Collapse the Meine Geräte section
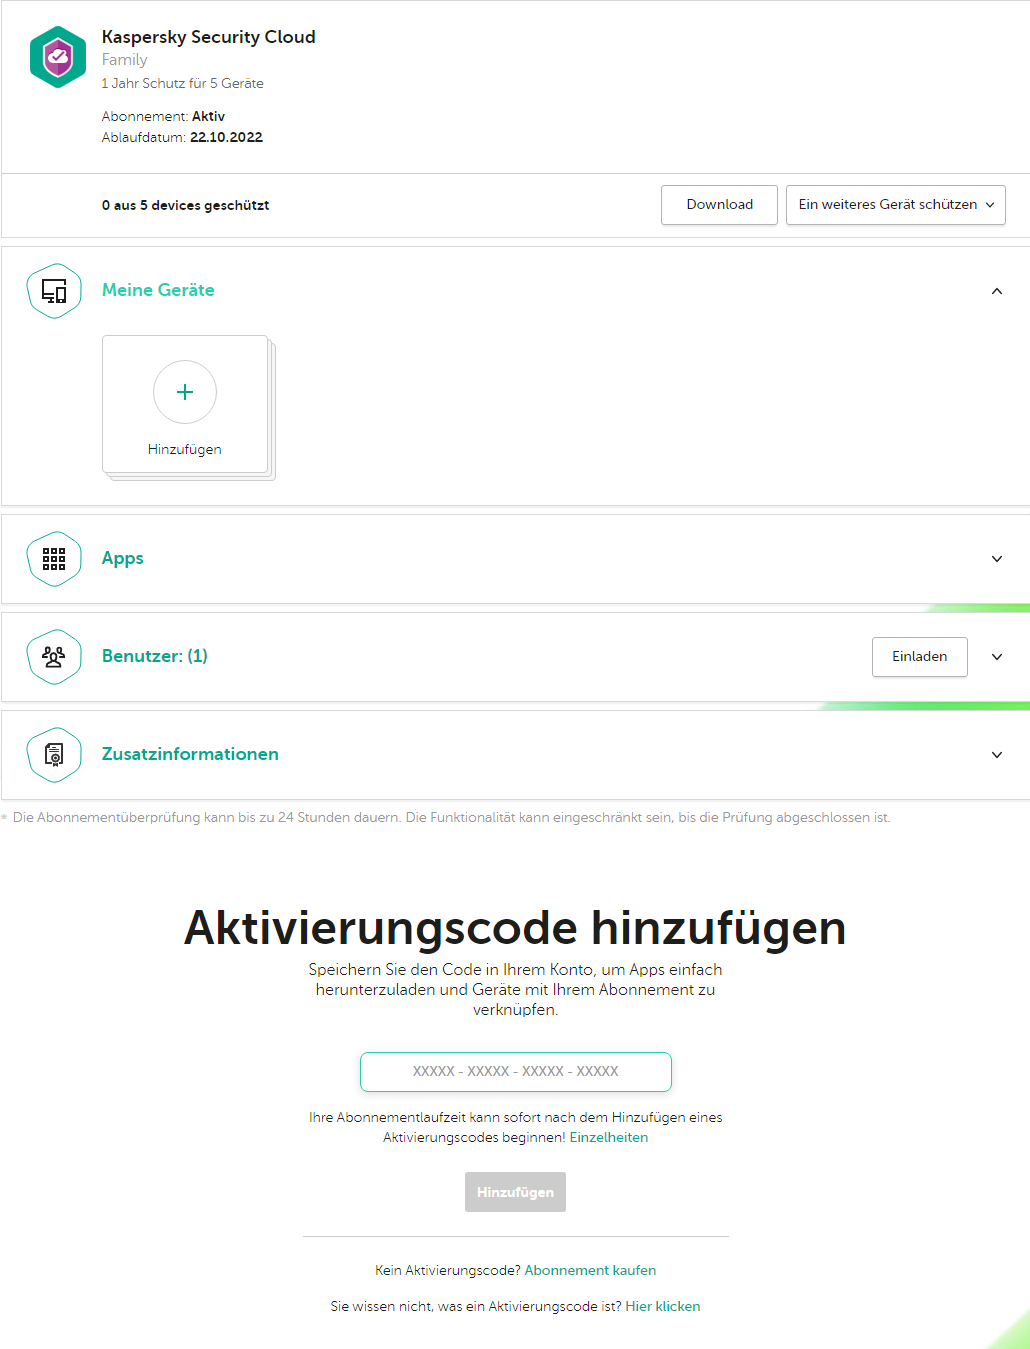Image resolution: width=1030 pixels, height=1349 pixels. click(996, 290)
